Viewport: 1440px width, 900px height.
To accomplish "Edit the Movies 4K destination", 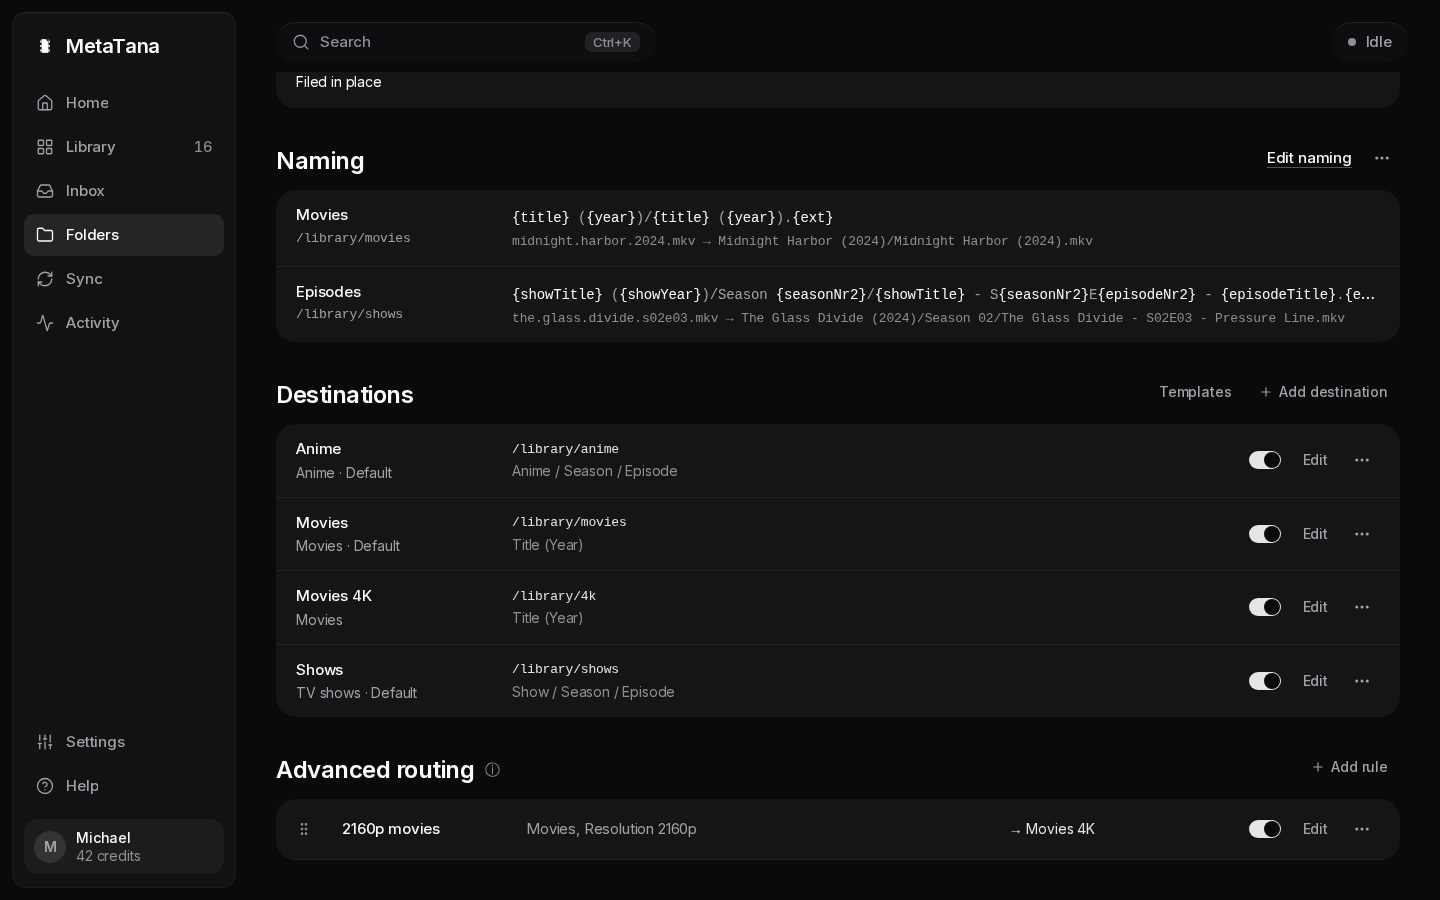I will (1315, 607).
